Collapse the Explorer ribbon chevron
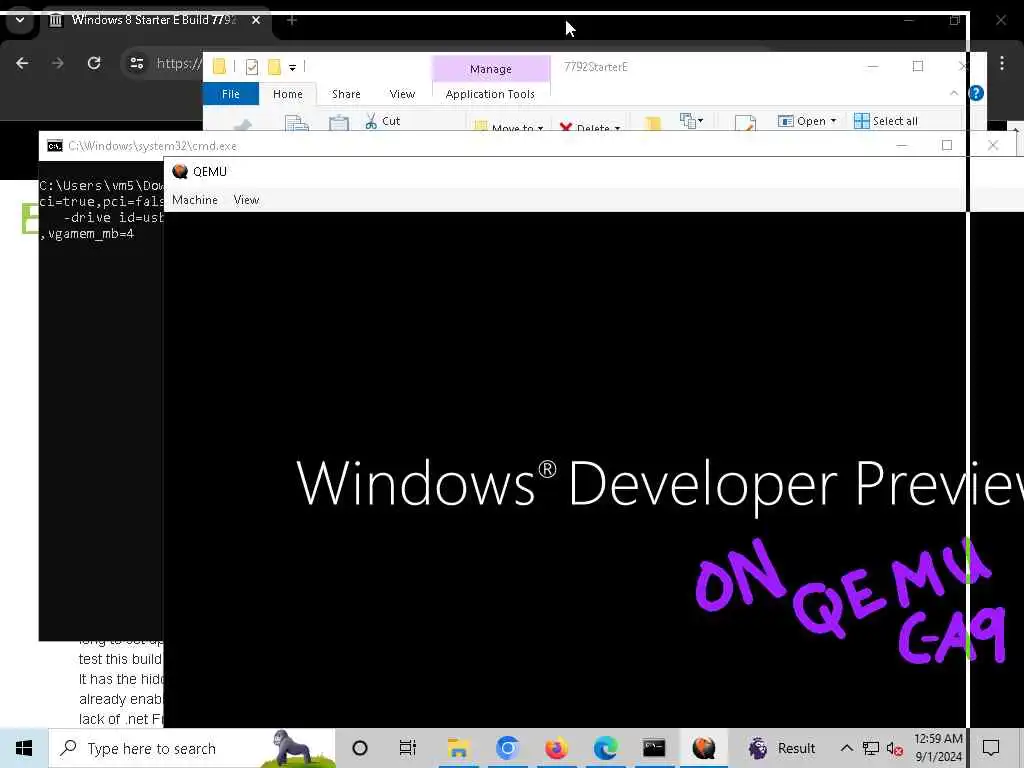Screen dimensions: 1024x768 pos(953,93)
